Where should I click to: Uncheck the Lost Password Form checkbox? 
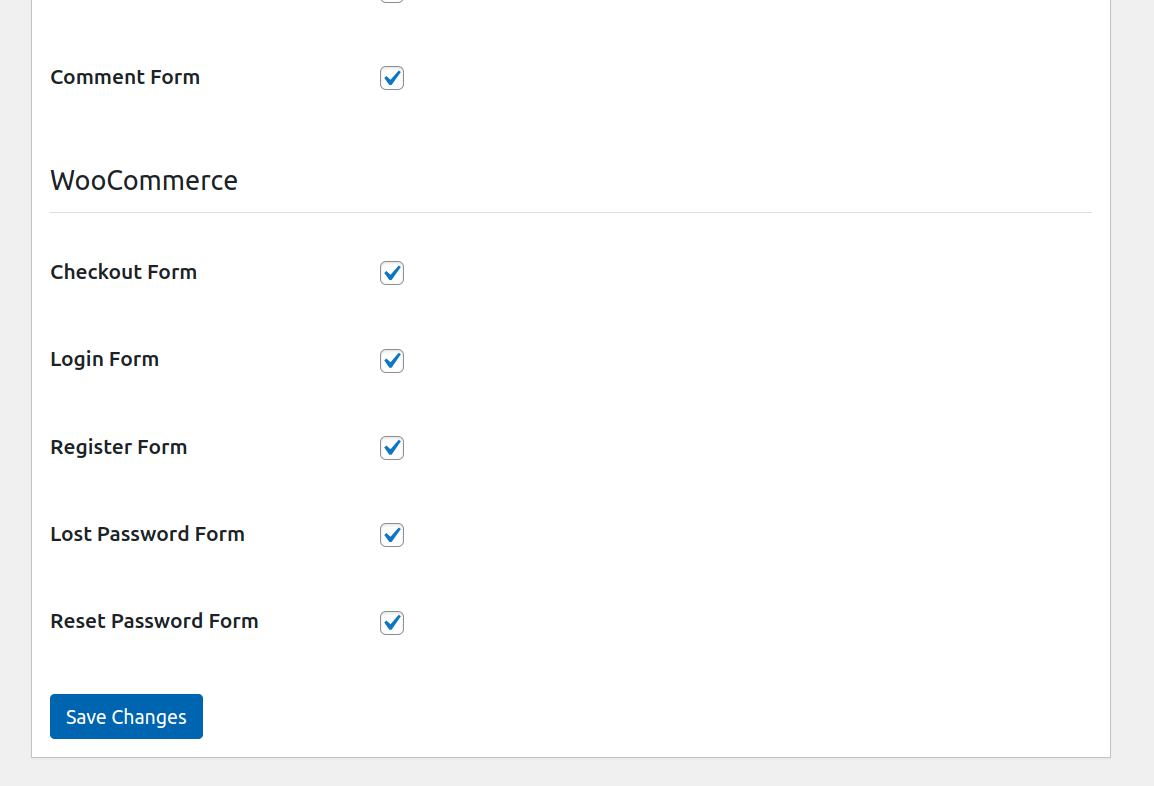point(392,535)
